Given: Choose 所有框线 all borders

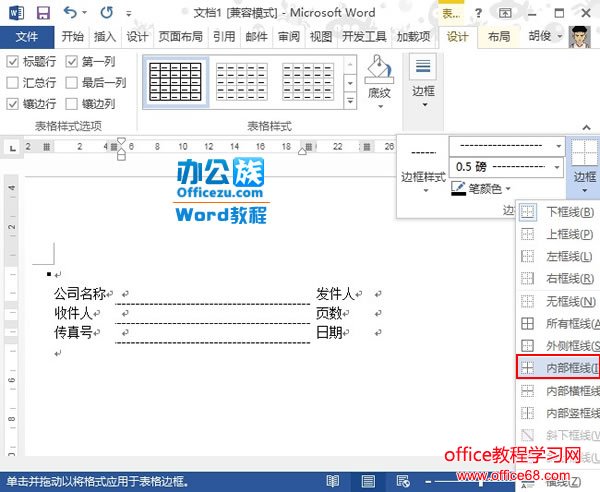Looking at the screenshot, I should 559,324.
